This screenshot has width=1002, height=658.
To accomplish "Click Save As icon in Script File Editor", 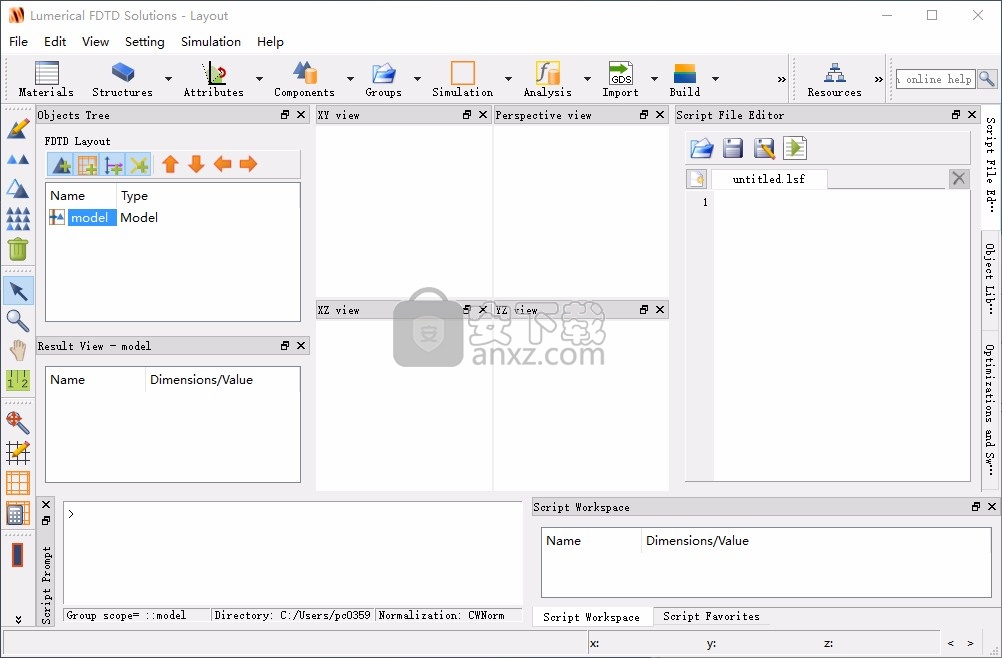I will [764, 148].
